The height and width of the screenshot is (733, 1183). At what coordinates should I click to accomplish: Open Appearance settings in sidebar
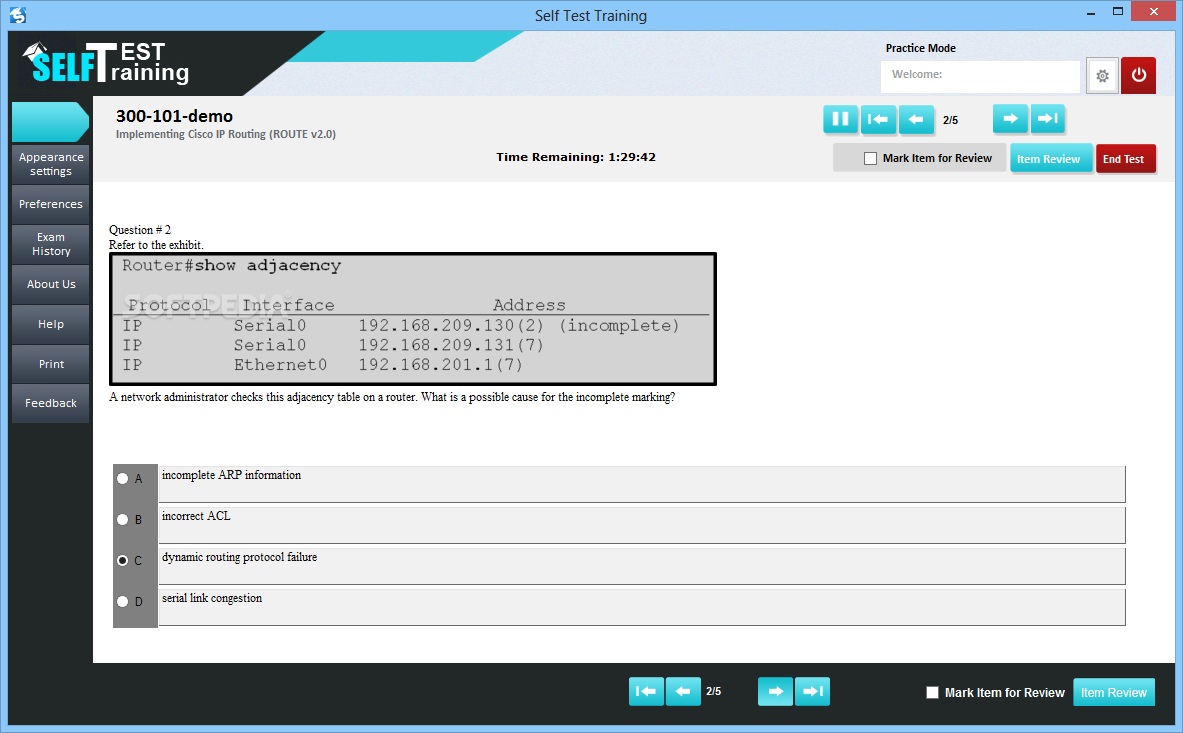click(51, 164)
